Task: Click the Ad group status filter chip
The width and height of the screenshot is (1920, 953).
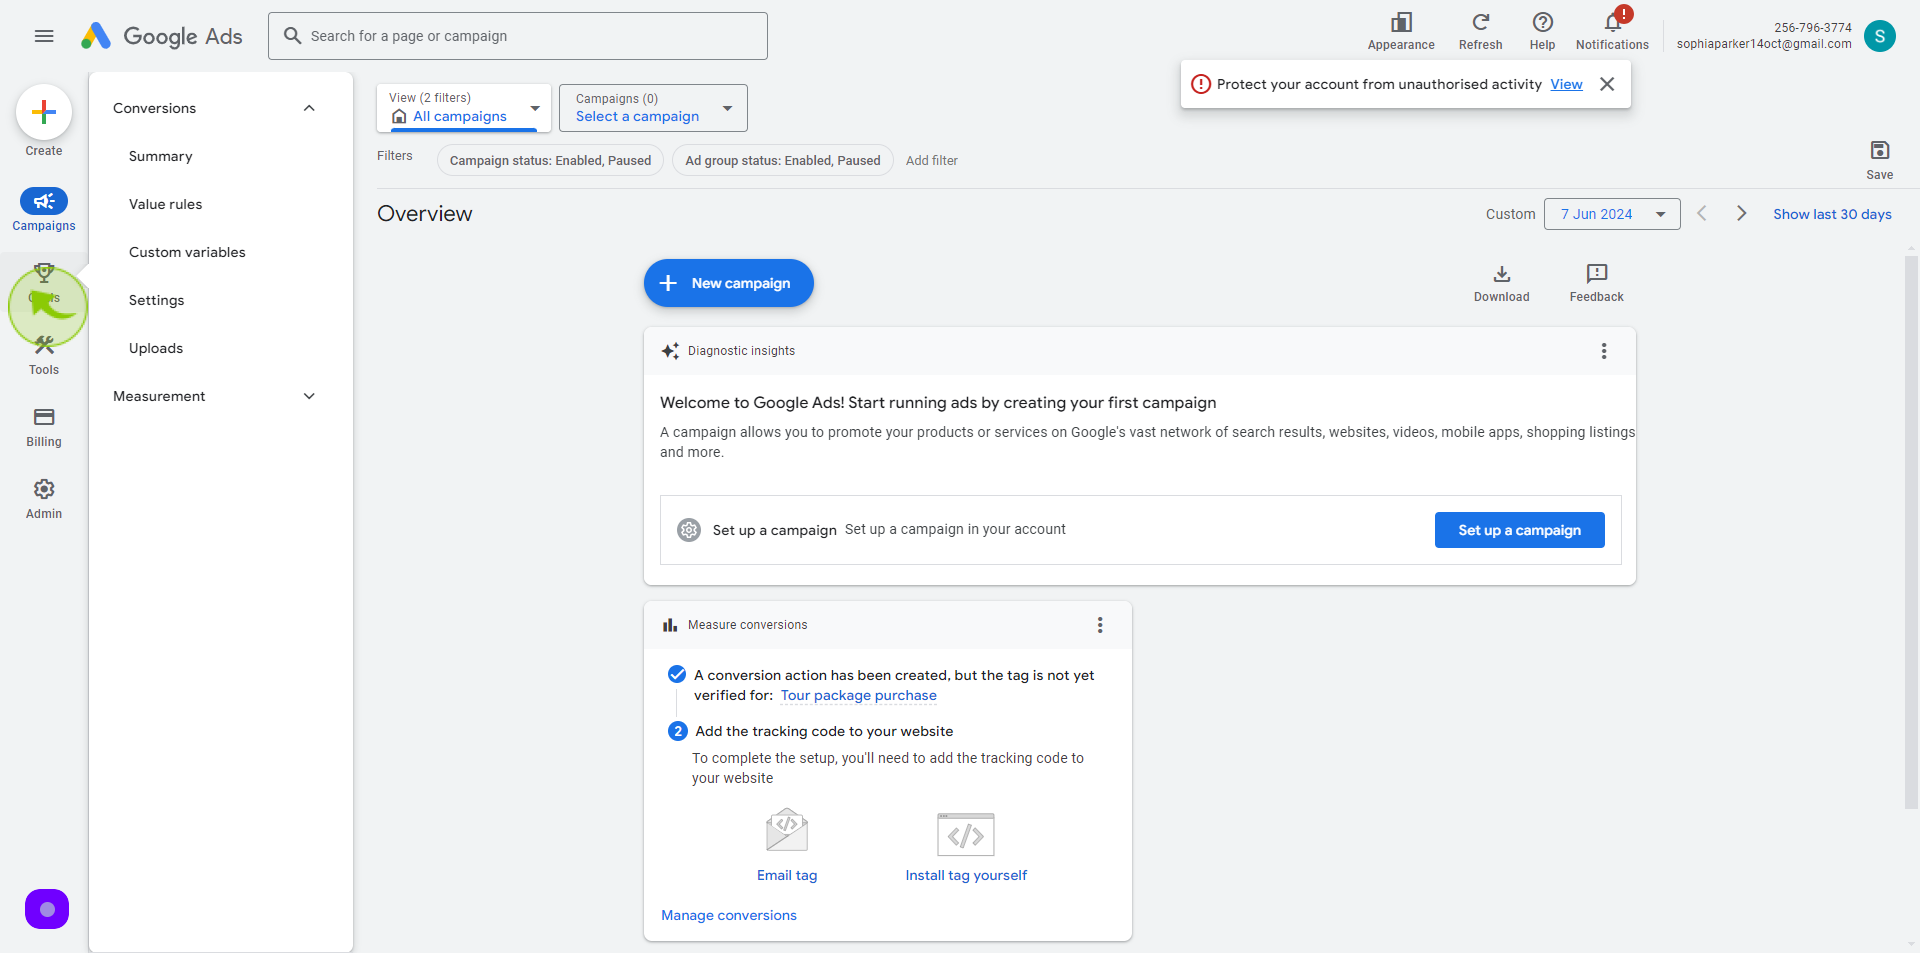Action: 783,160
